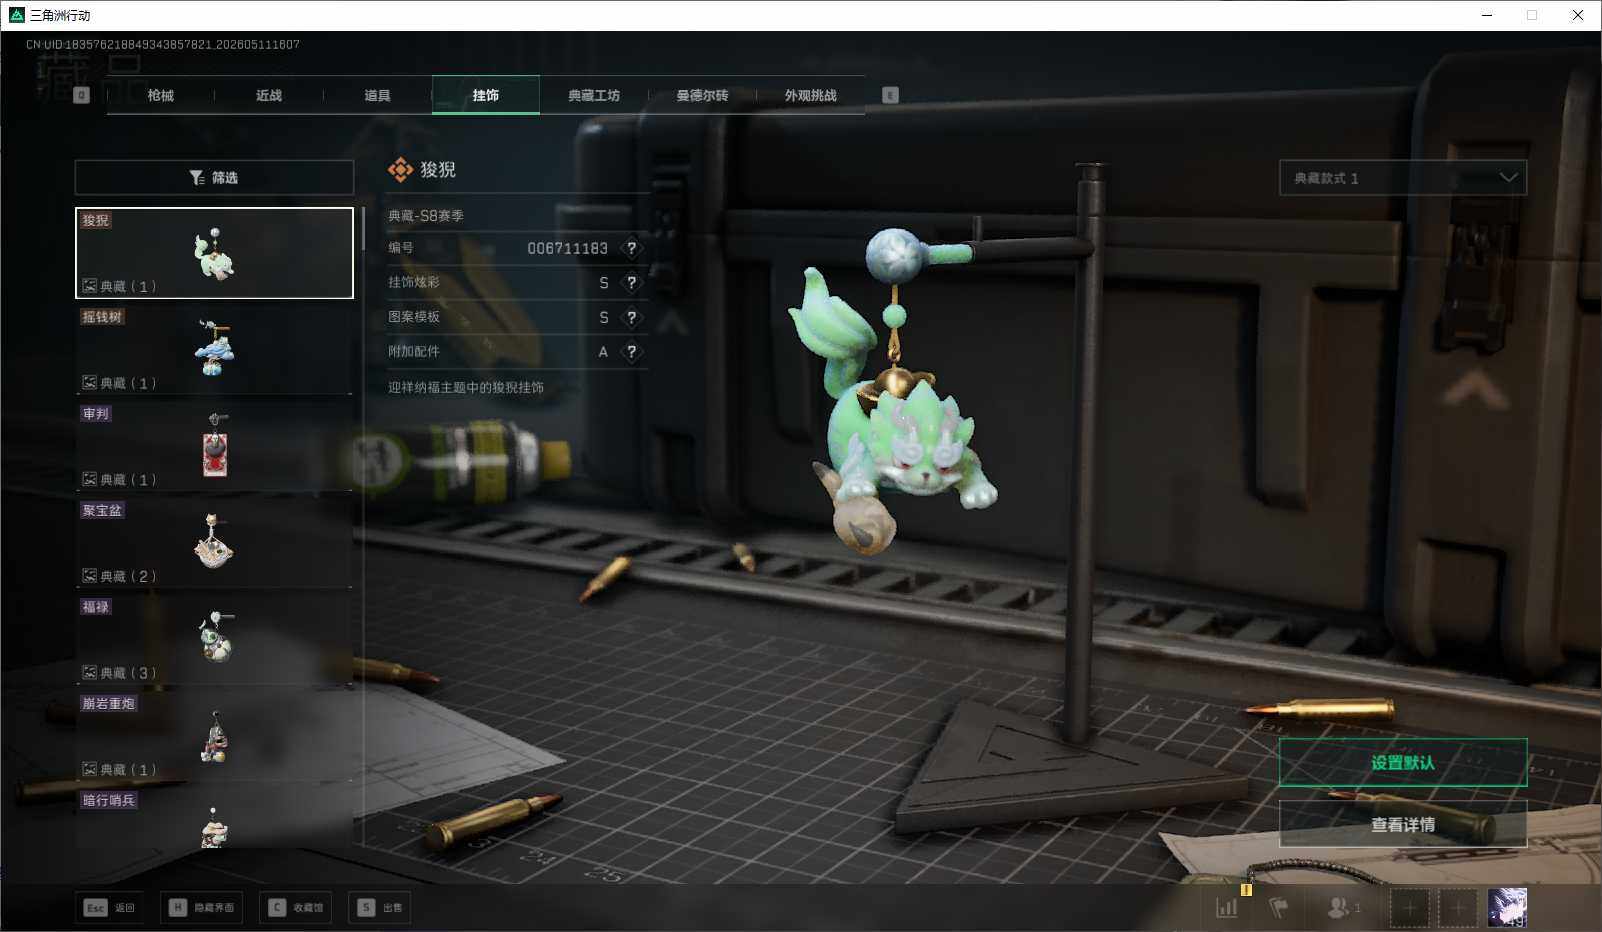
Task: Click the C 收藏馆 button
Action: click(x=295, y=907)
